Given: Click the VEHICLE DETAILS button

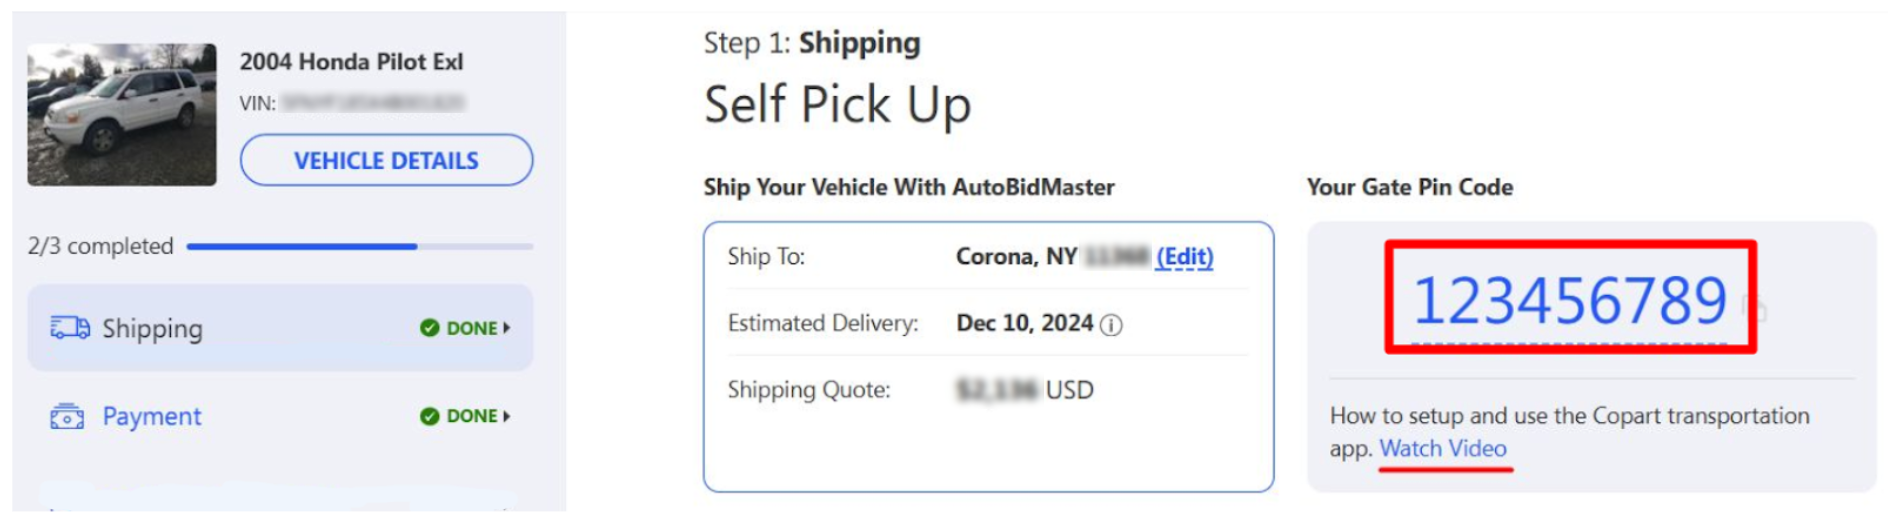Looking at the screenshot, I should [386, 160].
